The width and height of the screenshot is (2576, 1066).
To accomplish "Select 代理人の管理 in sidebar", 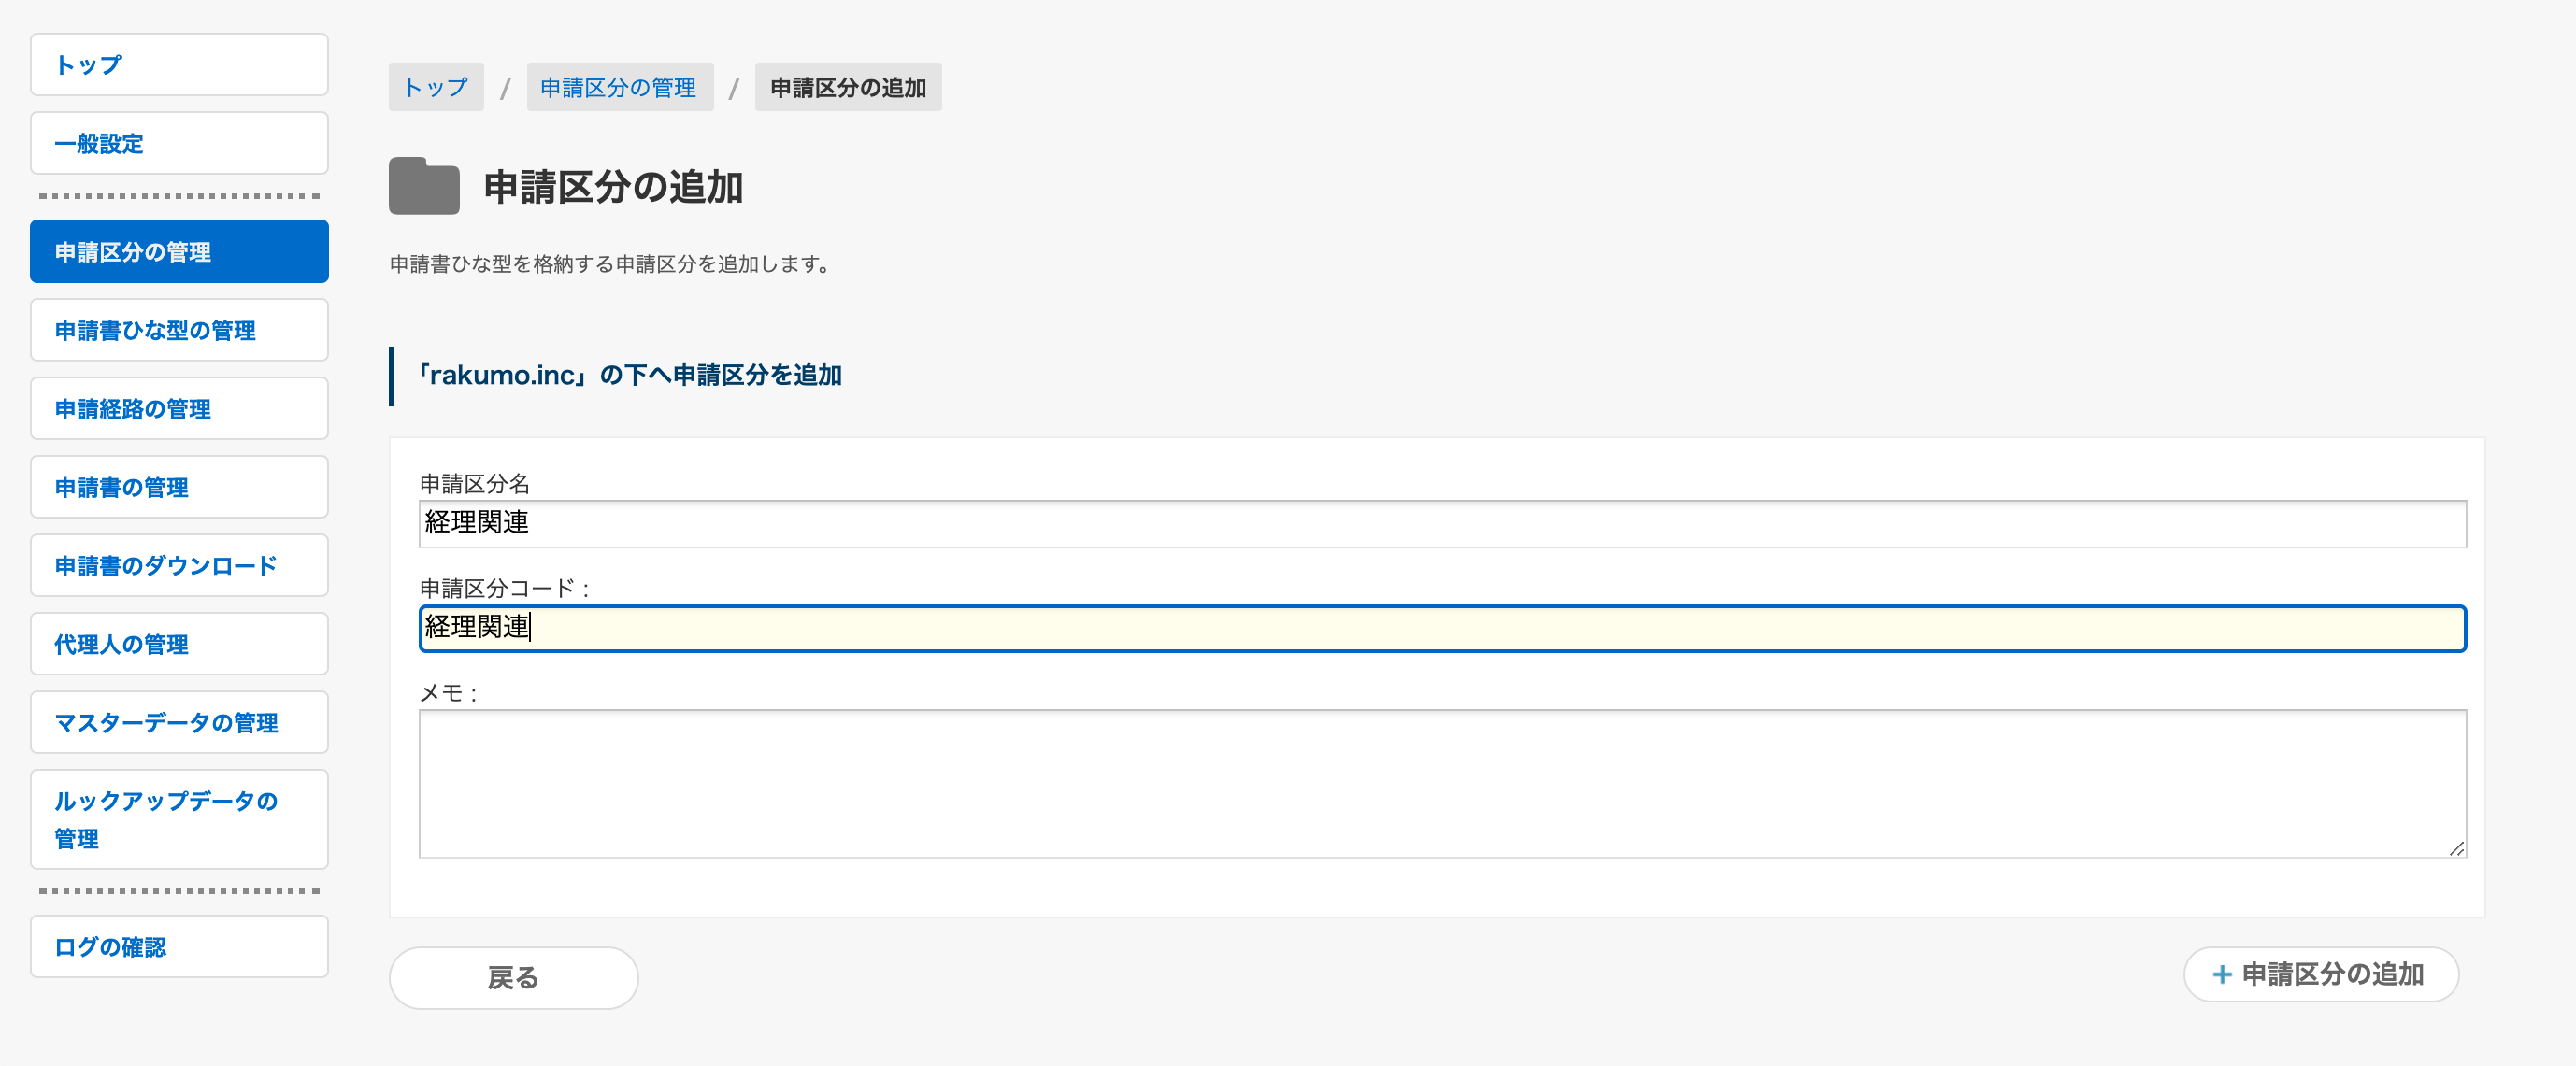I will 179,644.
